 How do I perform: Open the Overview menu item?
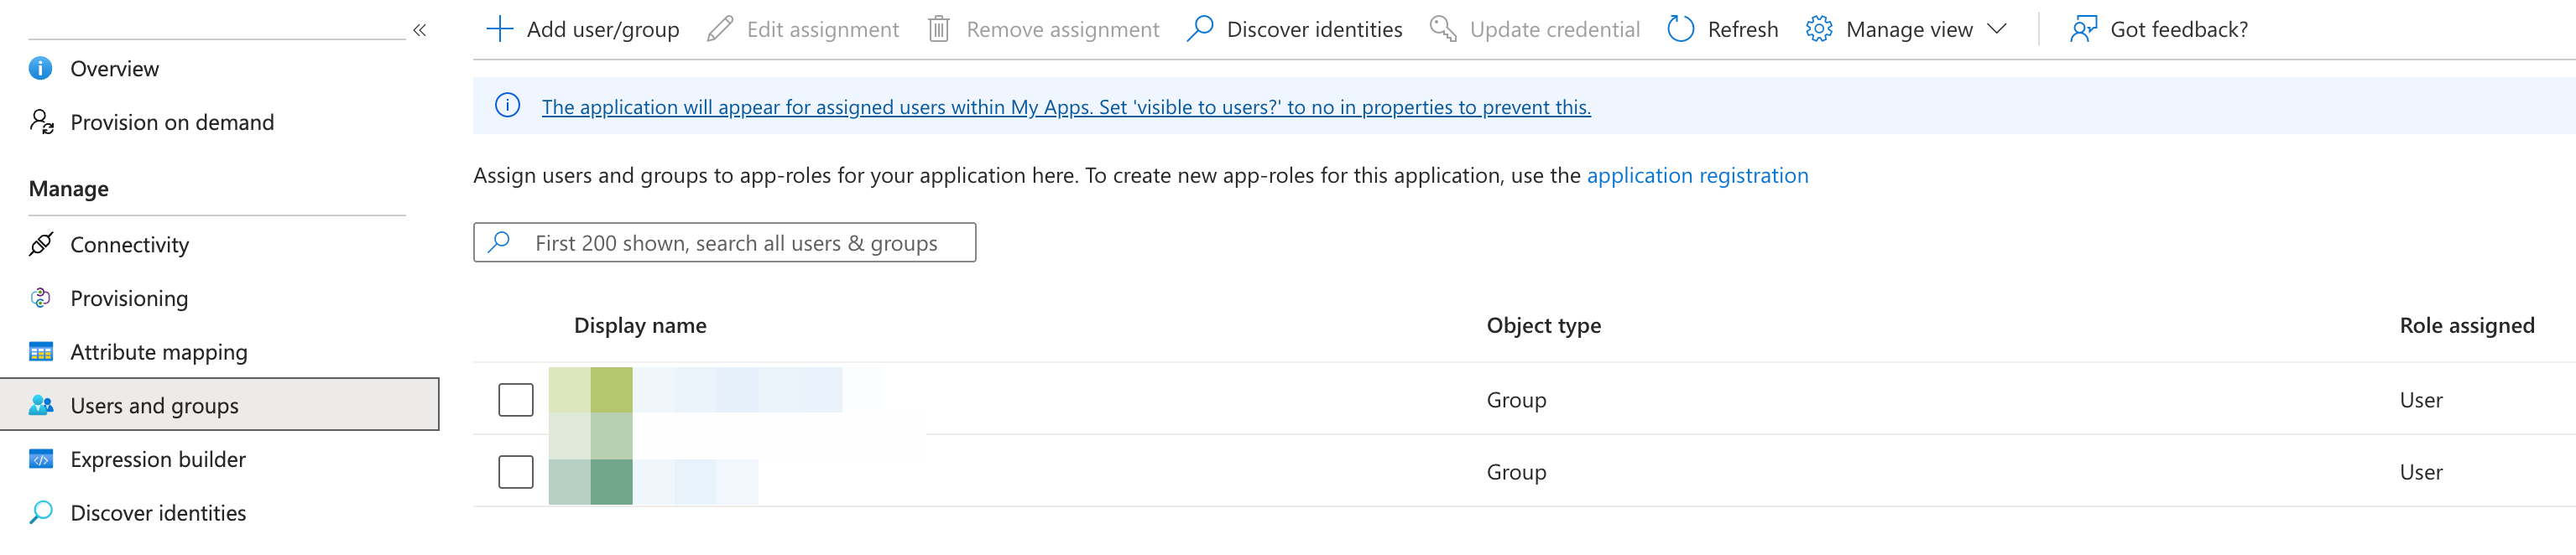click(114, 69)
